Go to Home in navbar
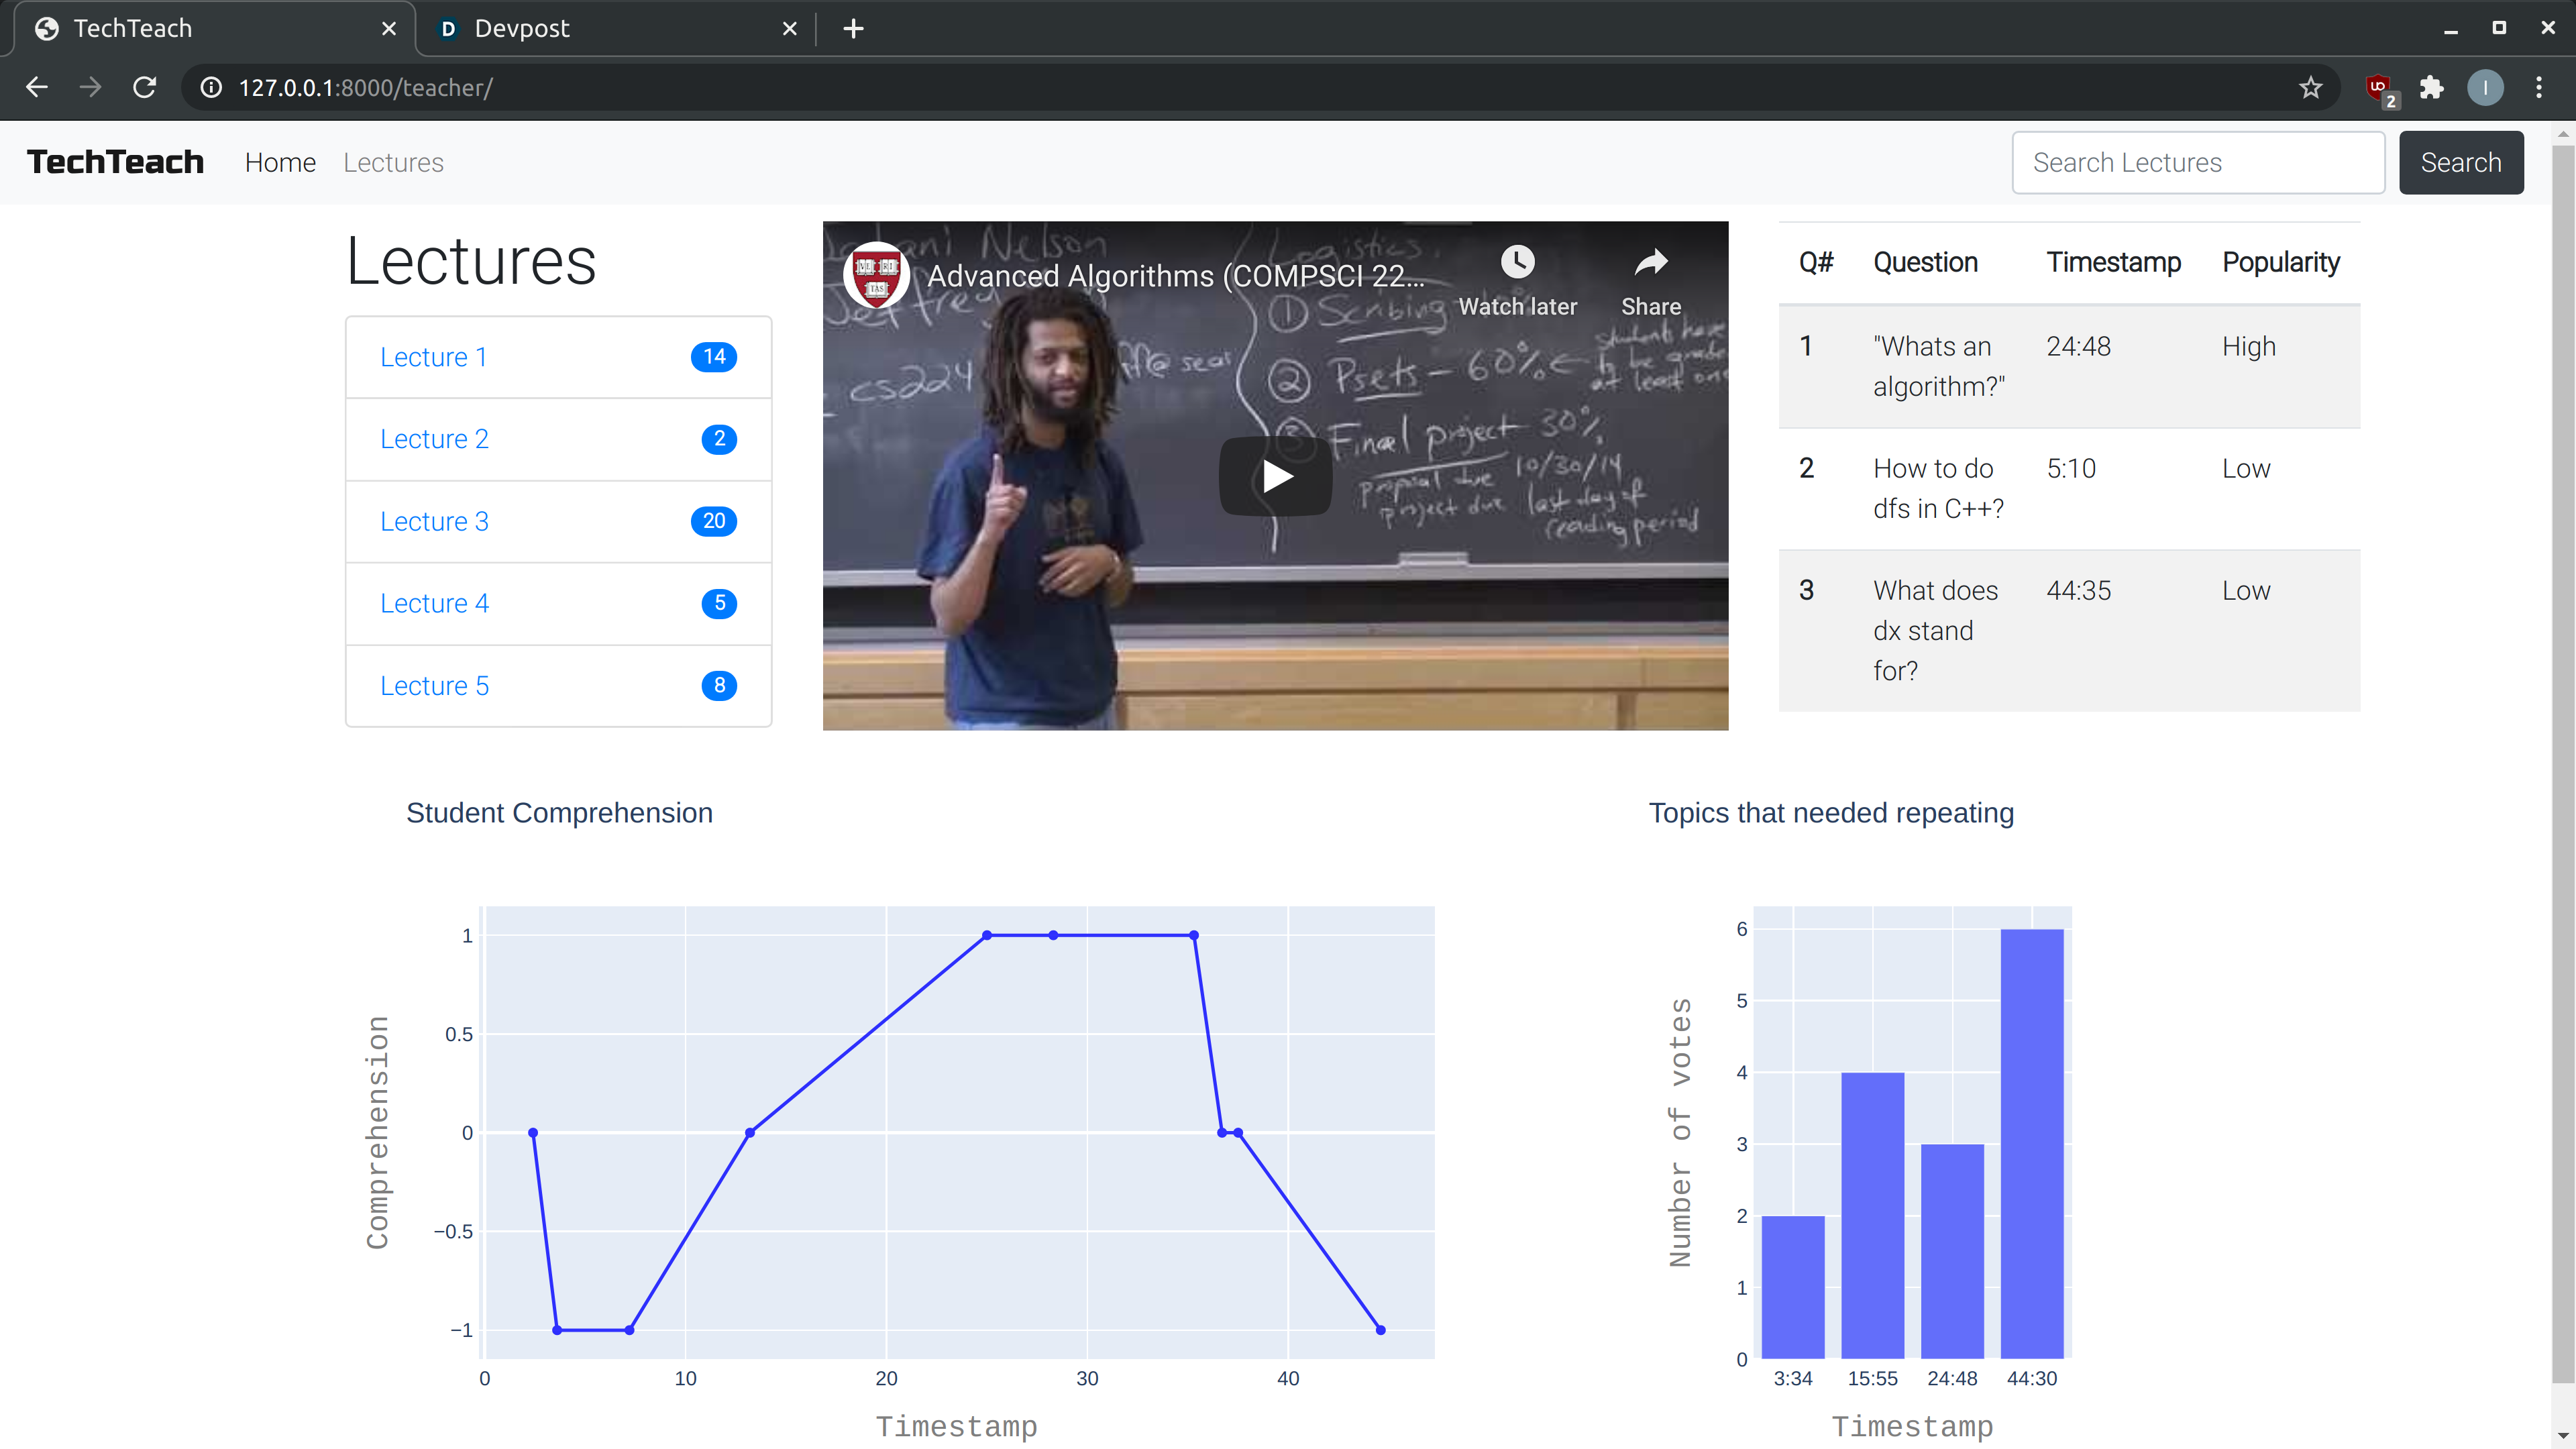The height and width of the screenshot is (1449, 2576). pos(280,163)
